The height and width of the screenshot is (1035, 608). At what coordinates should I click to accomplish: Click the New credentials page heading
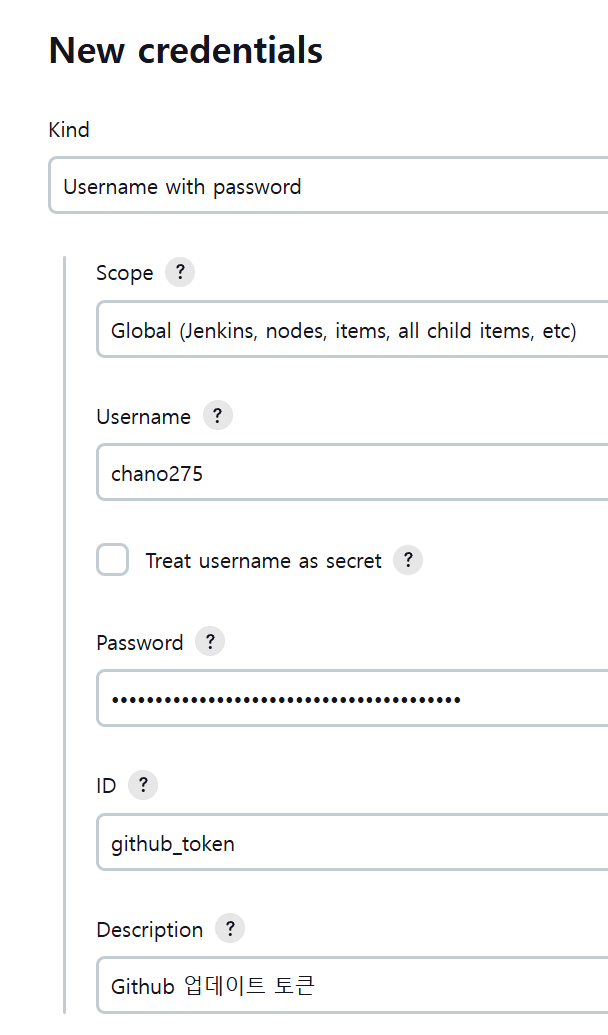186,50
